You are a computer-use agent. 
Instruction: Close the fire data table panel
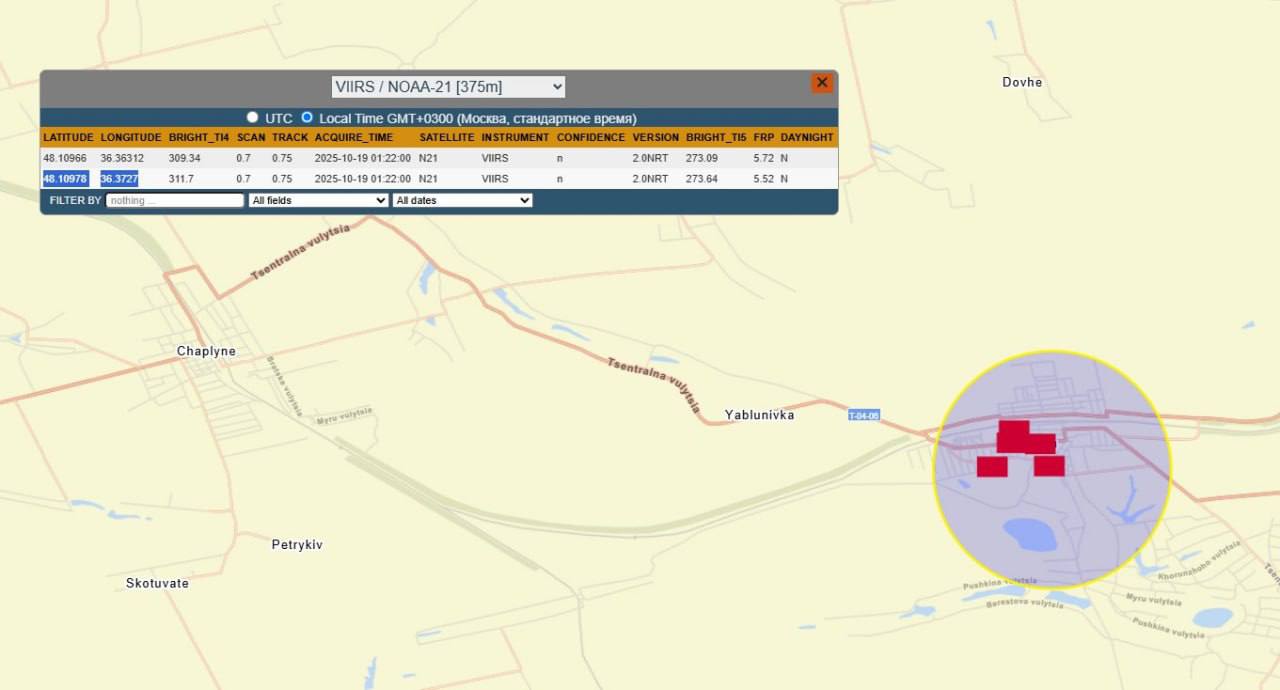pos(822,83)
